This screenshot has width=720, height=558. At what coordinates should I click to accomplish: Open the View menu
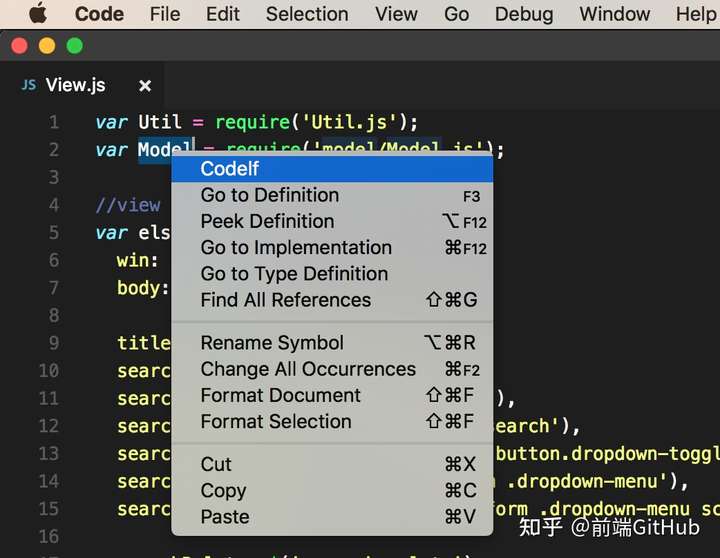(x=396, y=14)
